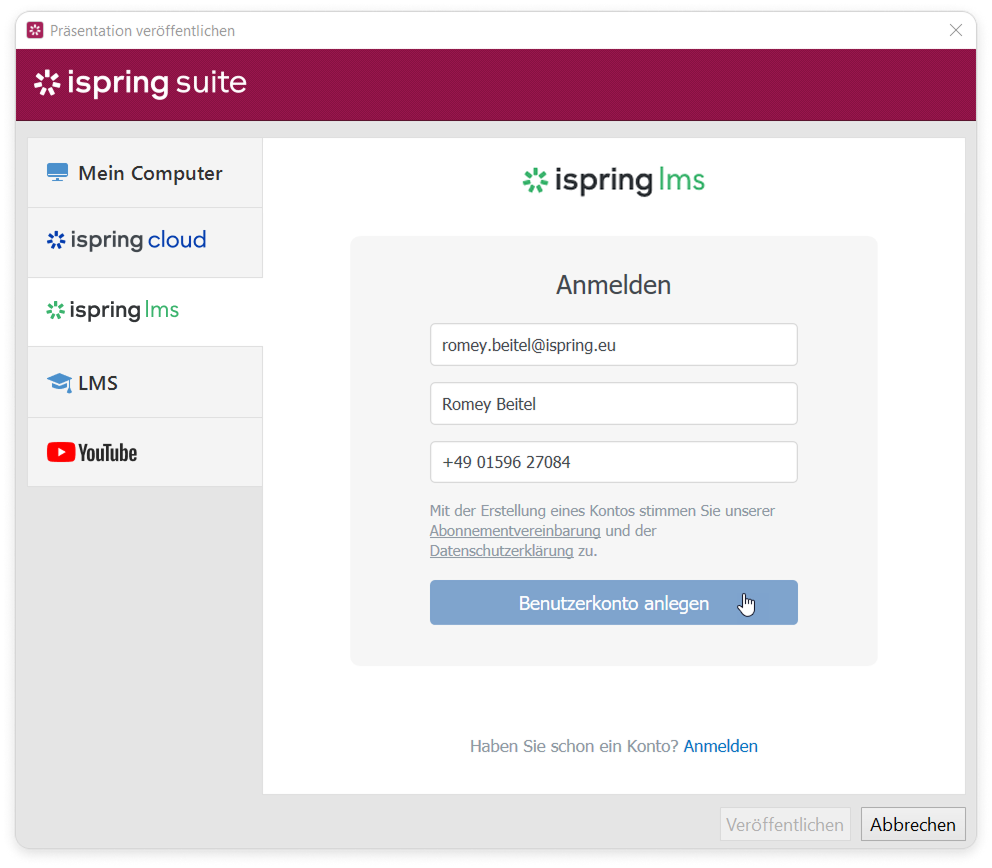
Task: Close the publish presentation dialog
Action: tap(955, 30)
